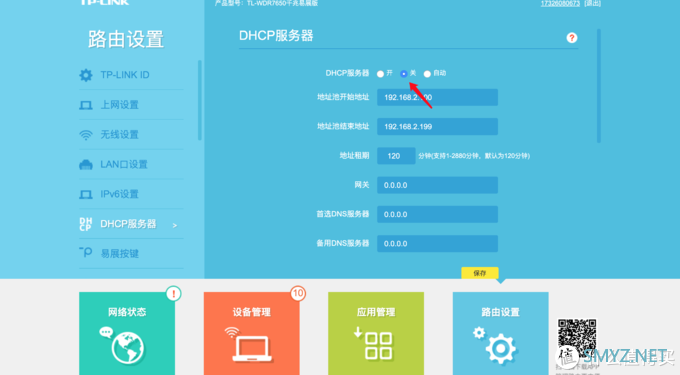The height and width of the screenshot is (375, 680).
Task: Click the 网关 input field
Action: pos(437,185)
